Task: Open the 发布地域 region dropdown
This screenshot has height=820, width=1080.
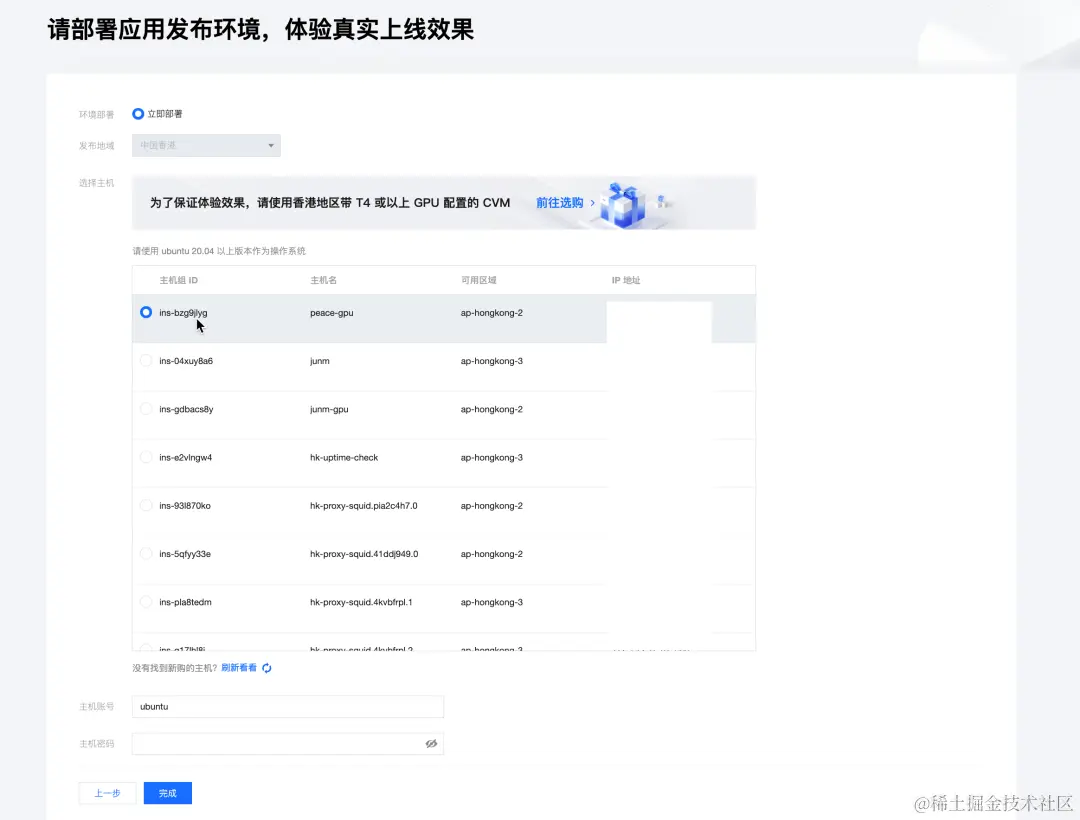Action: pos(206,145)
